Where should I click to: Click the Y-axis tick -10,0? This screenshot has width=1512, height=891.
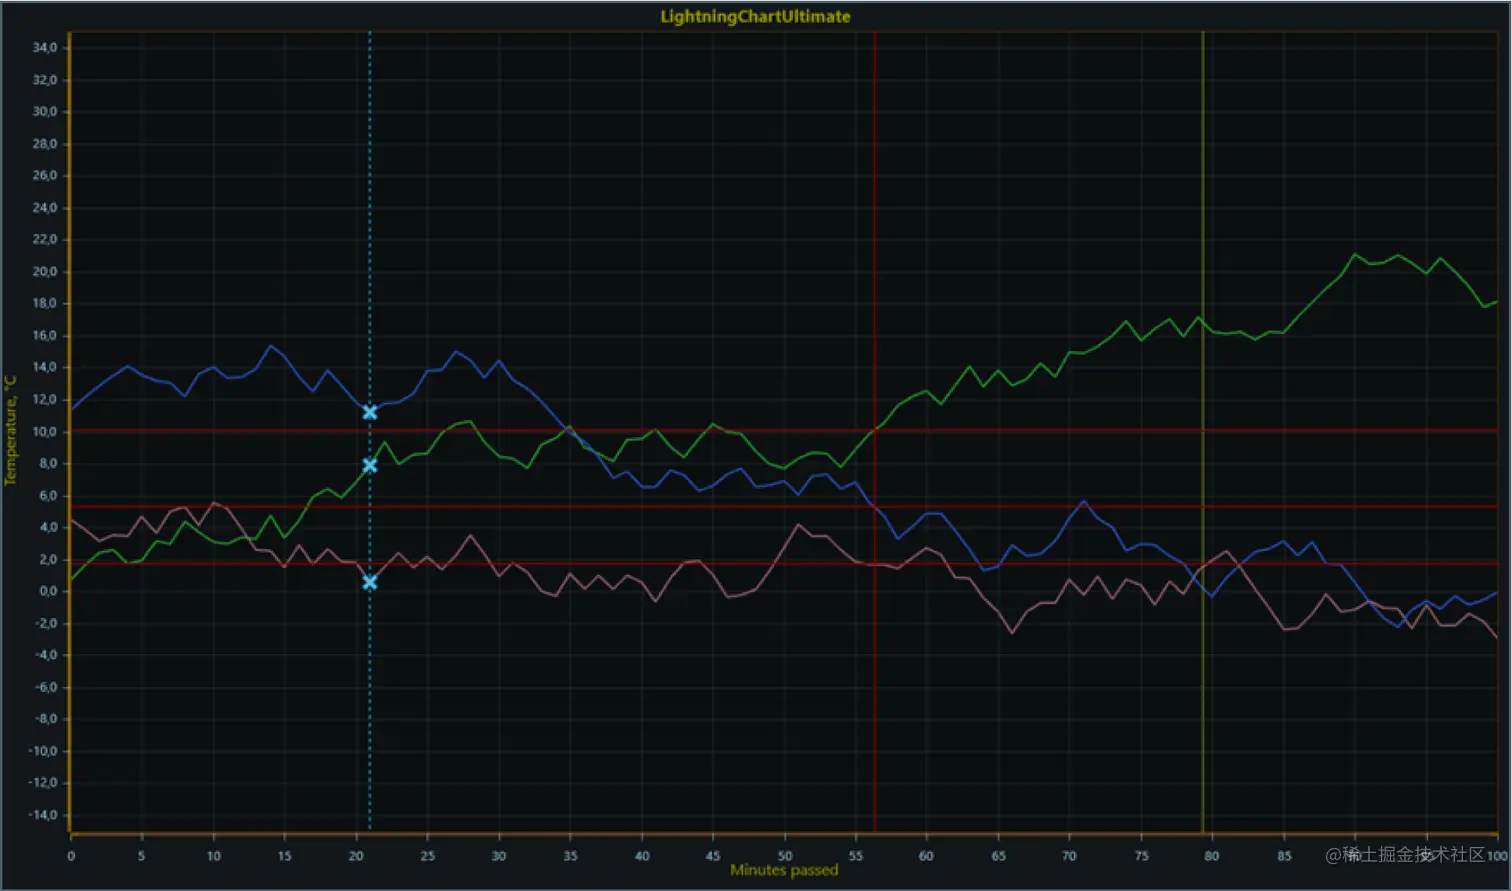click(44, 751)
